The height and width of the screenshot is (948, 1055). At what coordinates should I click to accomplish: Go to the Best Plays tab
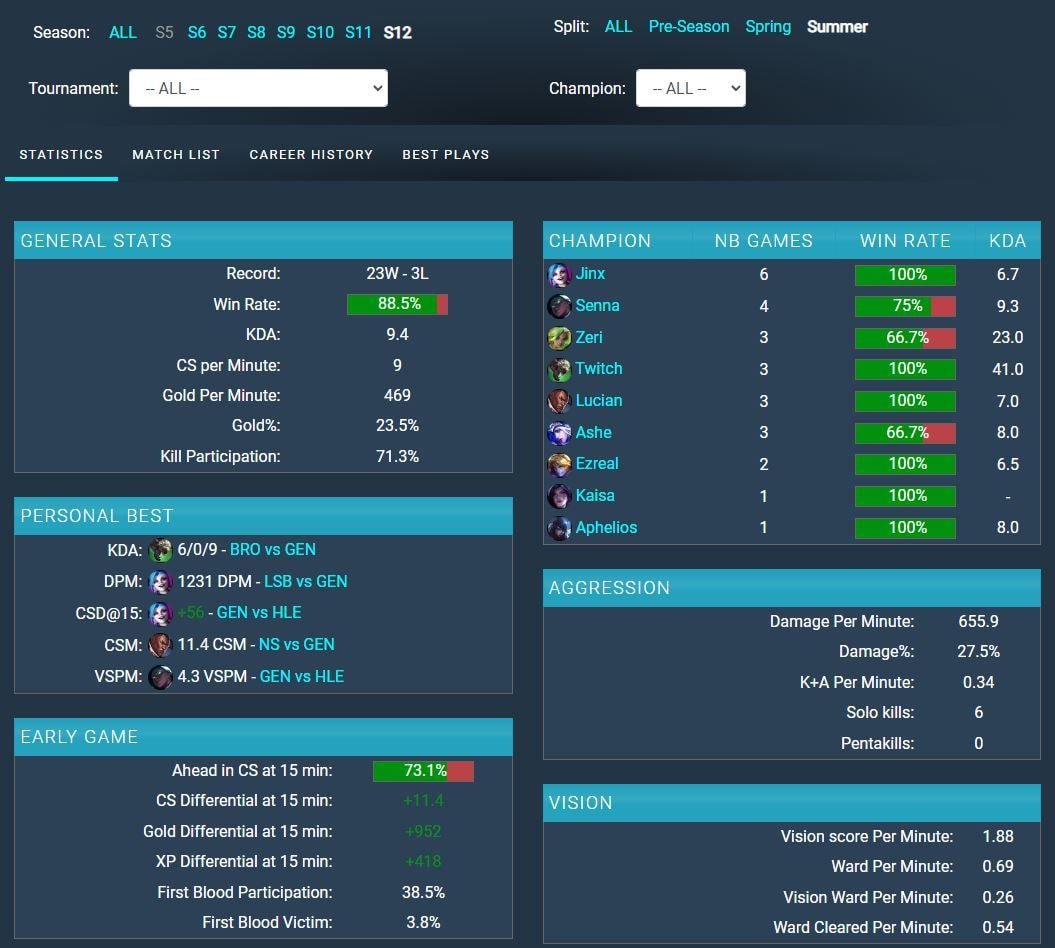click(x=446, y=155)
